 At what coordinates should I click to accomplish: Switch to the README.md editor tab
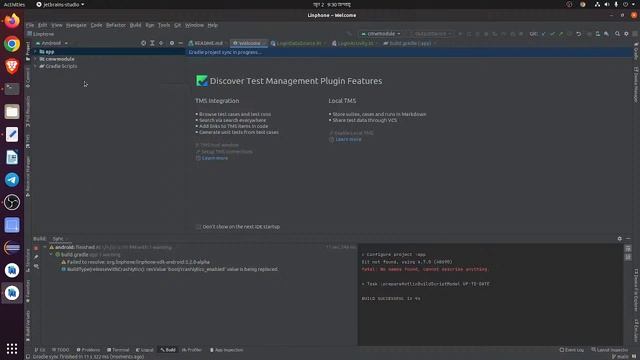tap(207, 43)
